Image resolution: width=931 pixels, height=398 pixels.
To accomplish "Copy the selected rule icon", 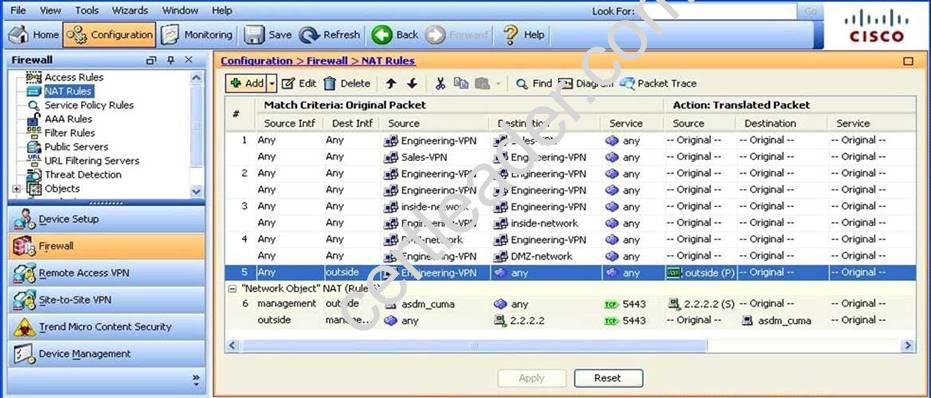I will click(461, 84).
